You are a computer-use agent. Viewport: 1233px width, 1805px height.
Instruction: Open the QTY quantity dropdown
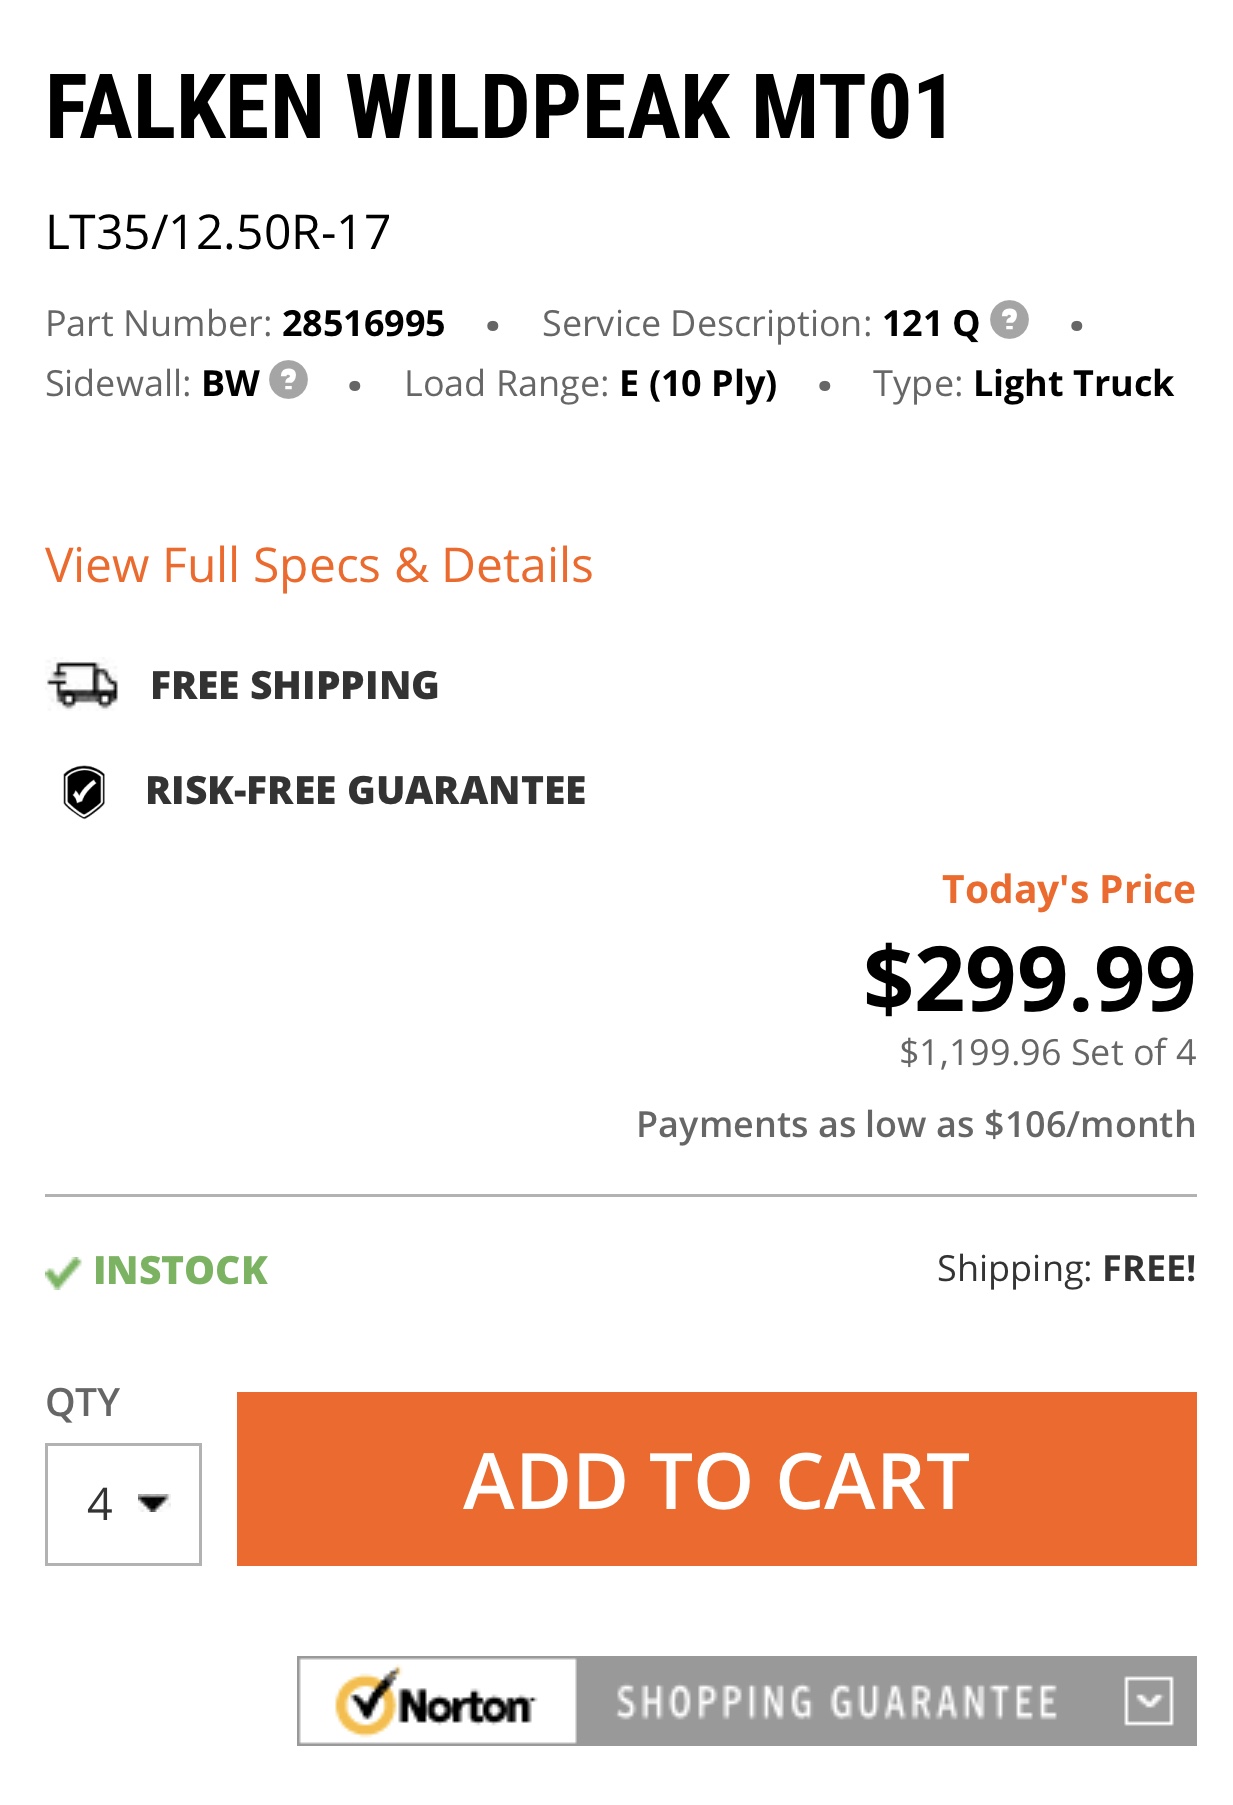(123, 1503)
